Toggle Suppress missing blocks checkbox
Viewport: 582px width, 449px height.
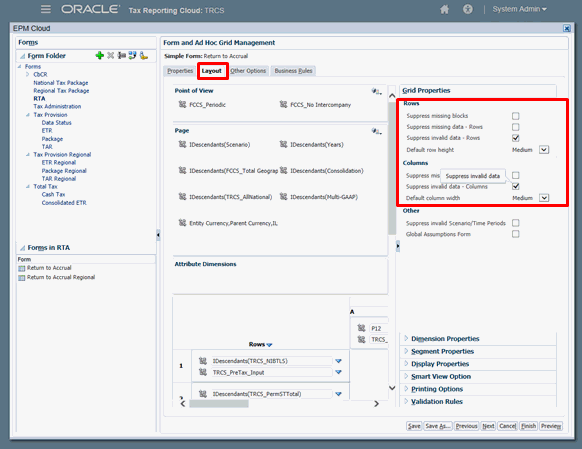point(516,116)
